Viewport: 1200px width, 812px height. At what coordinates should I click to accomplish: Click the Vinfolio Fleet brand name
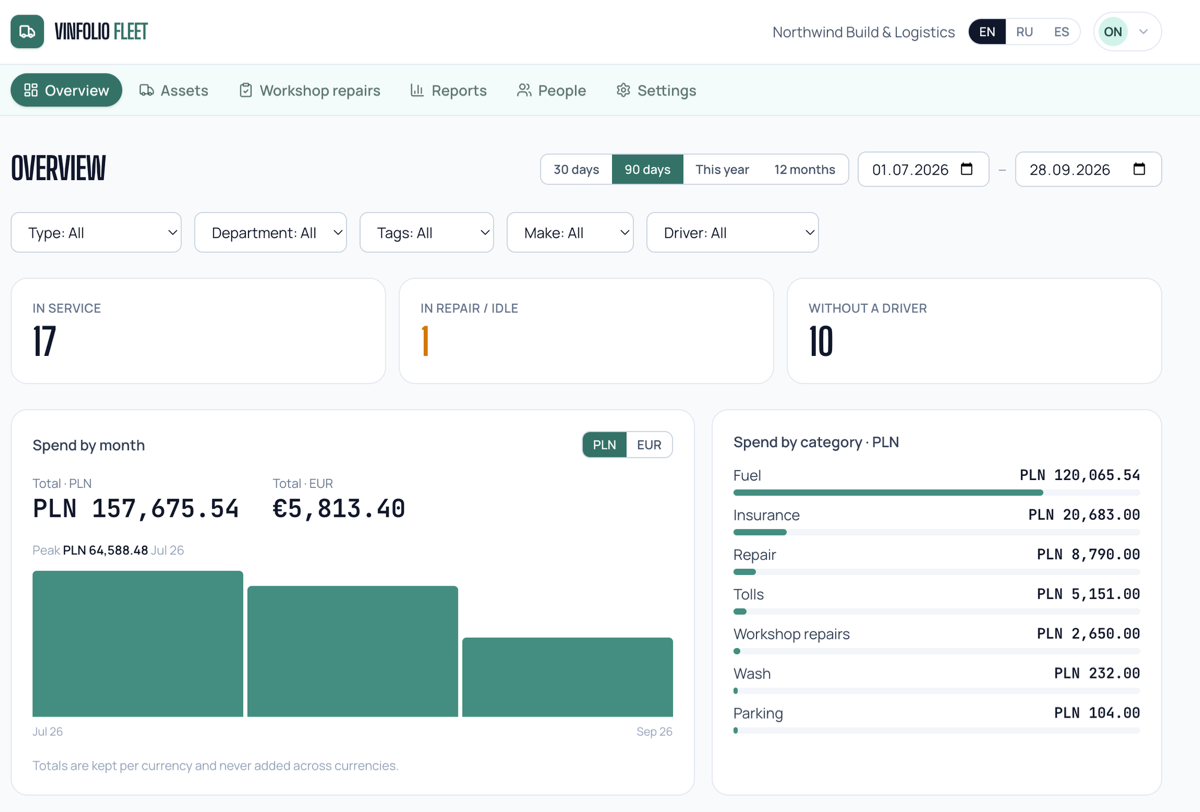click(x=101, y=32)
